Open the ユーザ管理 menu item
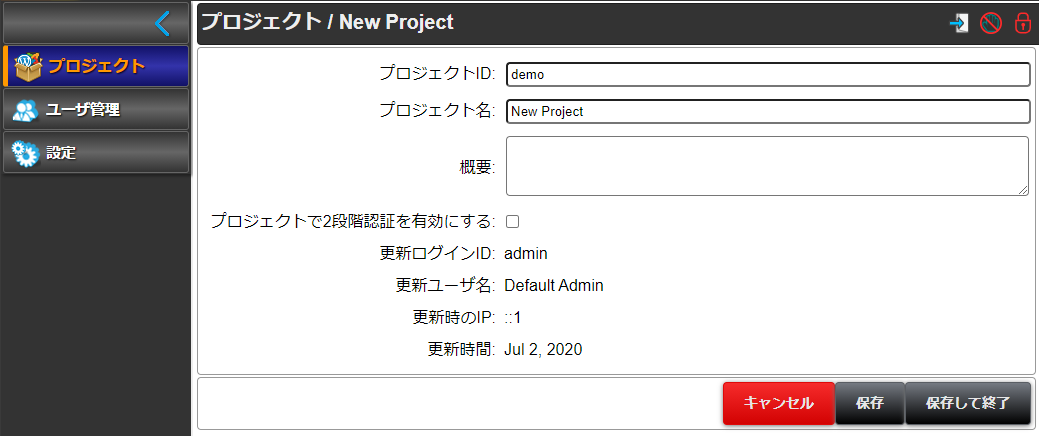 pyautogui.click(x=95, y=109)
